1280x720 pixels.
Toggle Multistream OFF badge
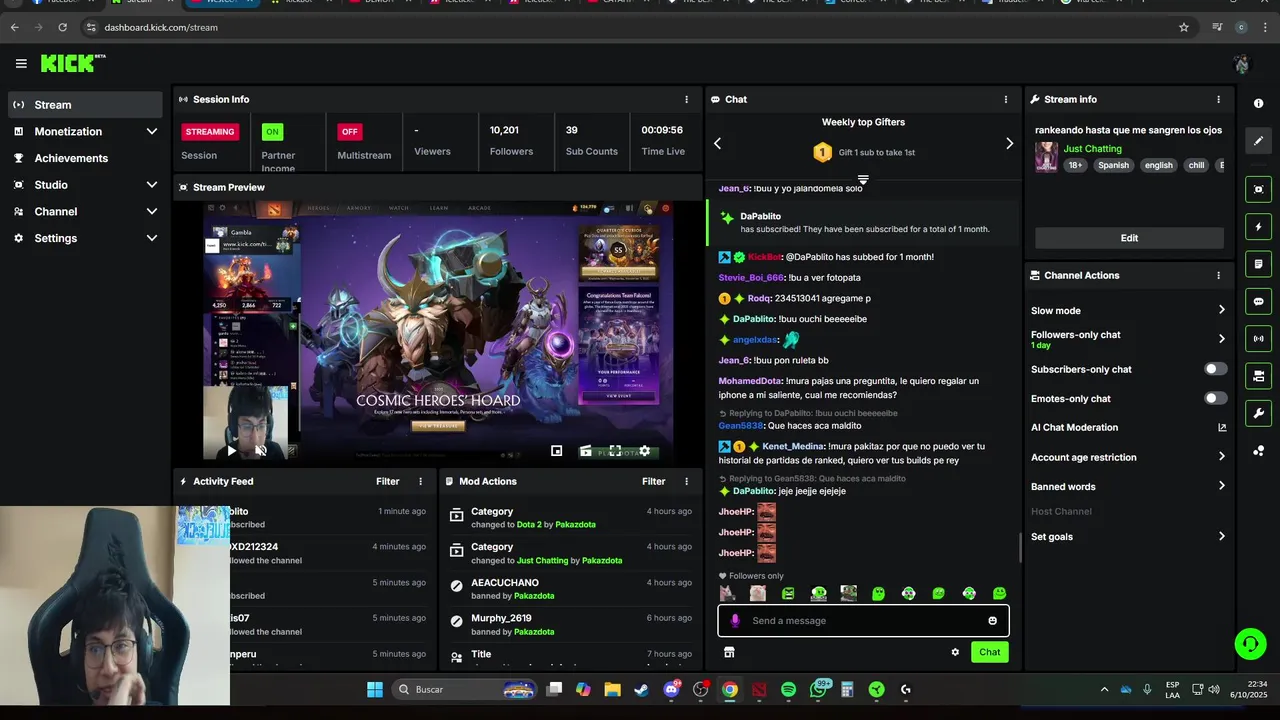click(349, 131)
